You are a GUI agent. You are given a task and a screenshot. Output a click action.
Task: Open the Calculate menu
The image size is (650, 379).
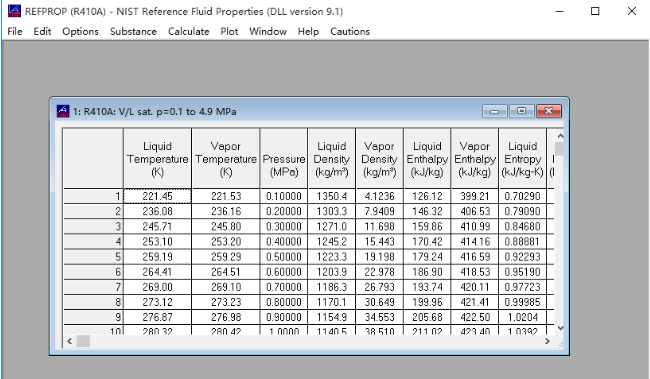pos(188,32)
